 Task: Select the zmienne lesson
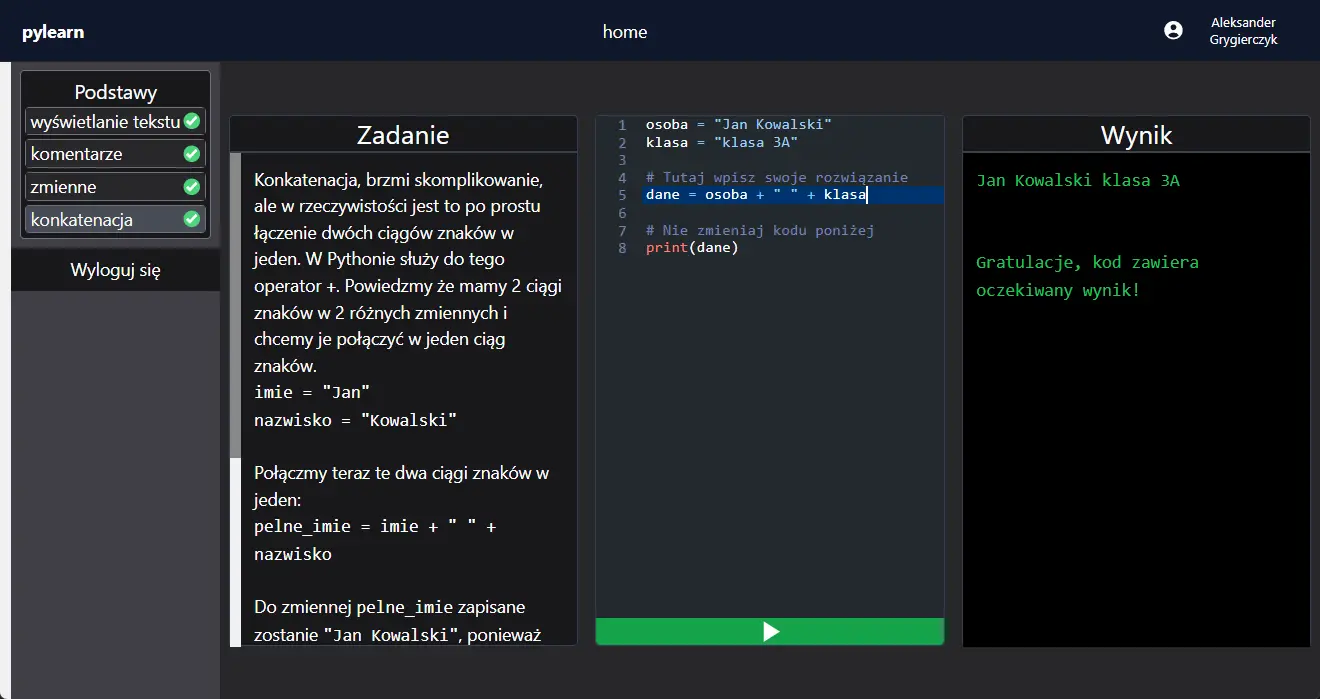tap(64, 187)
